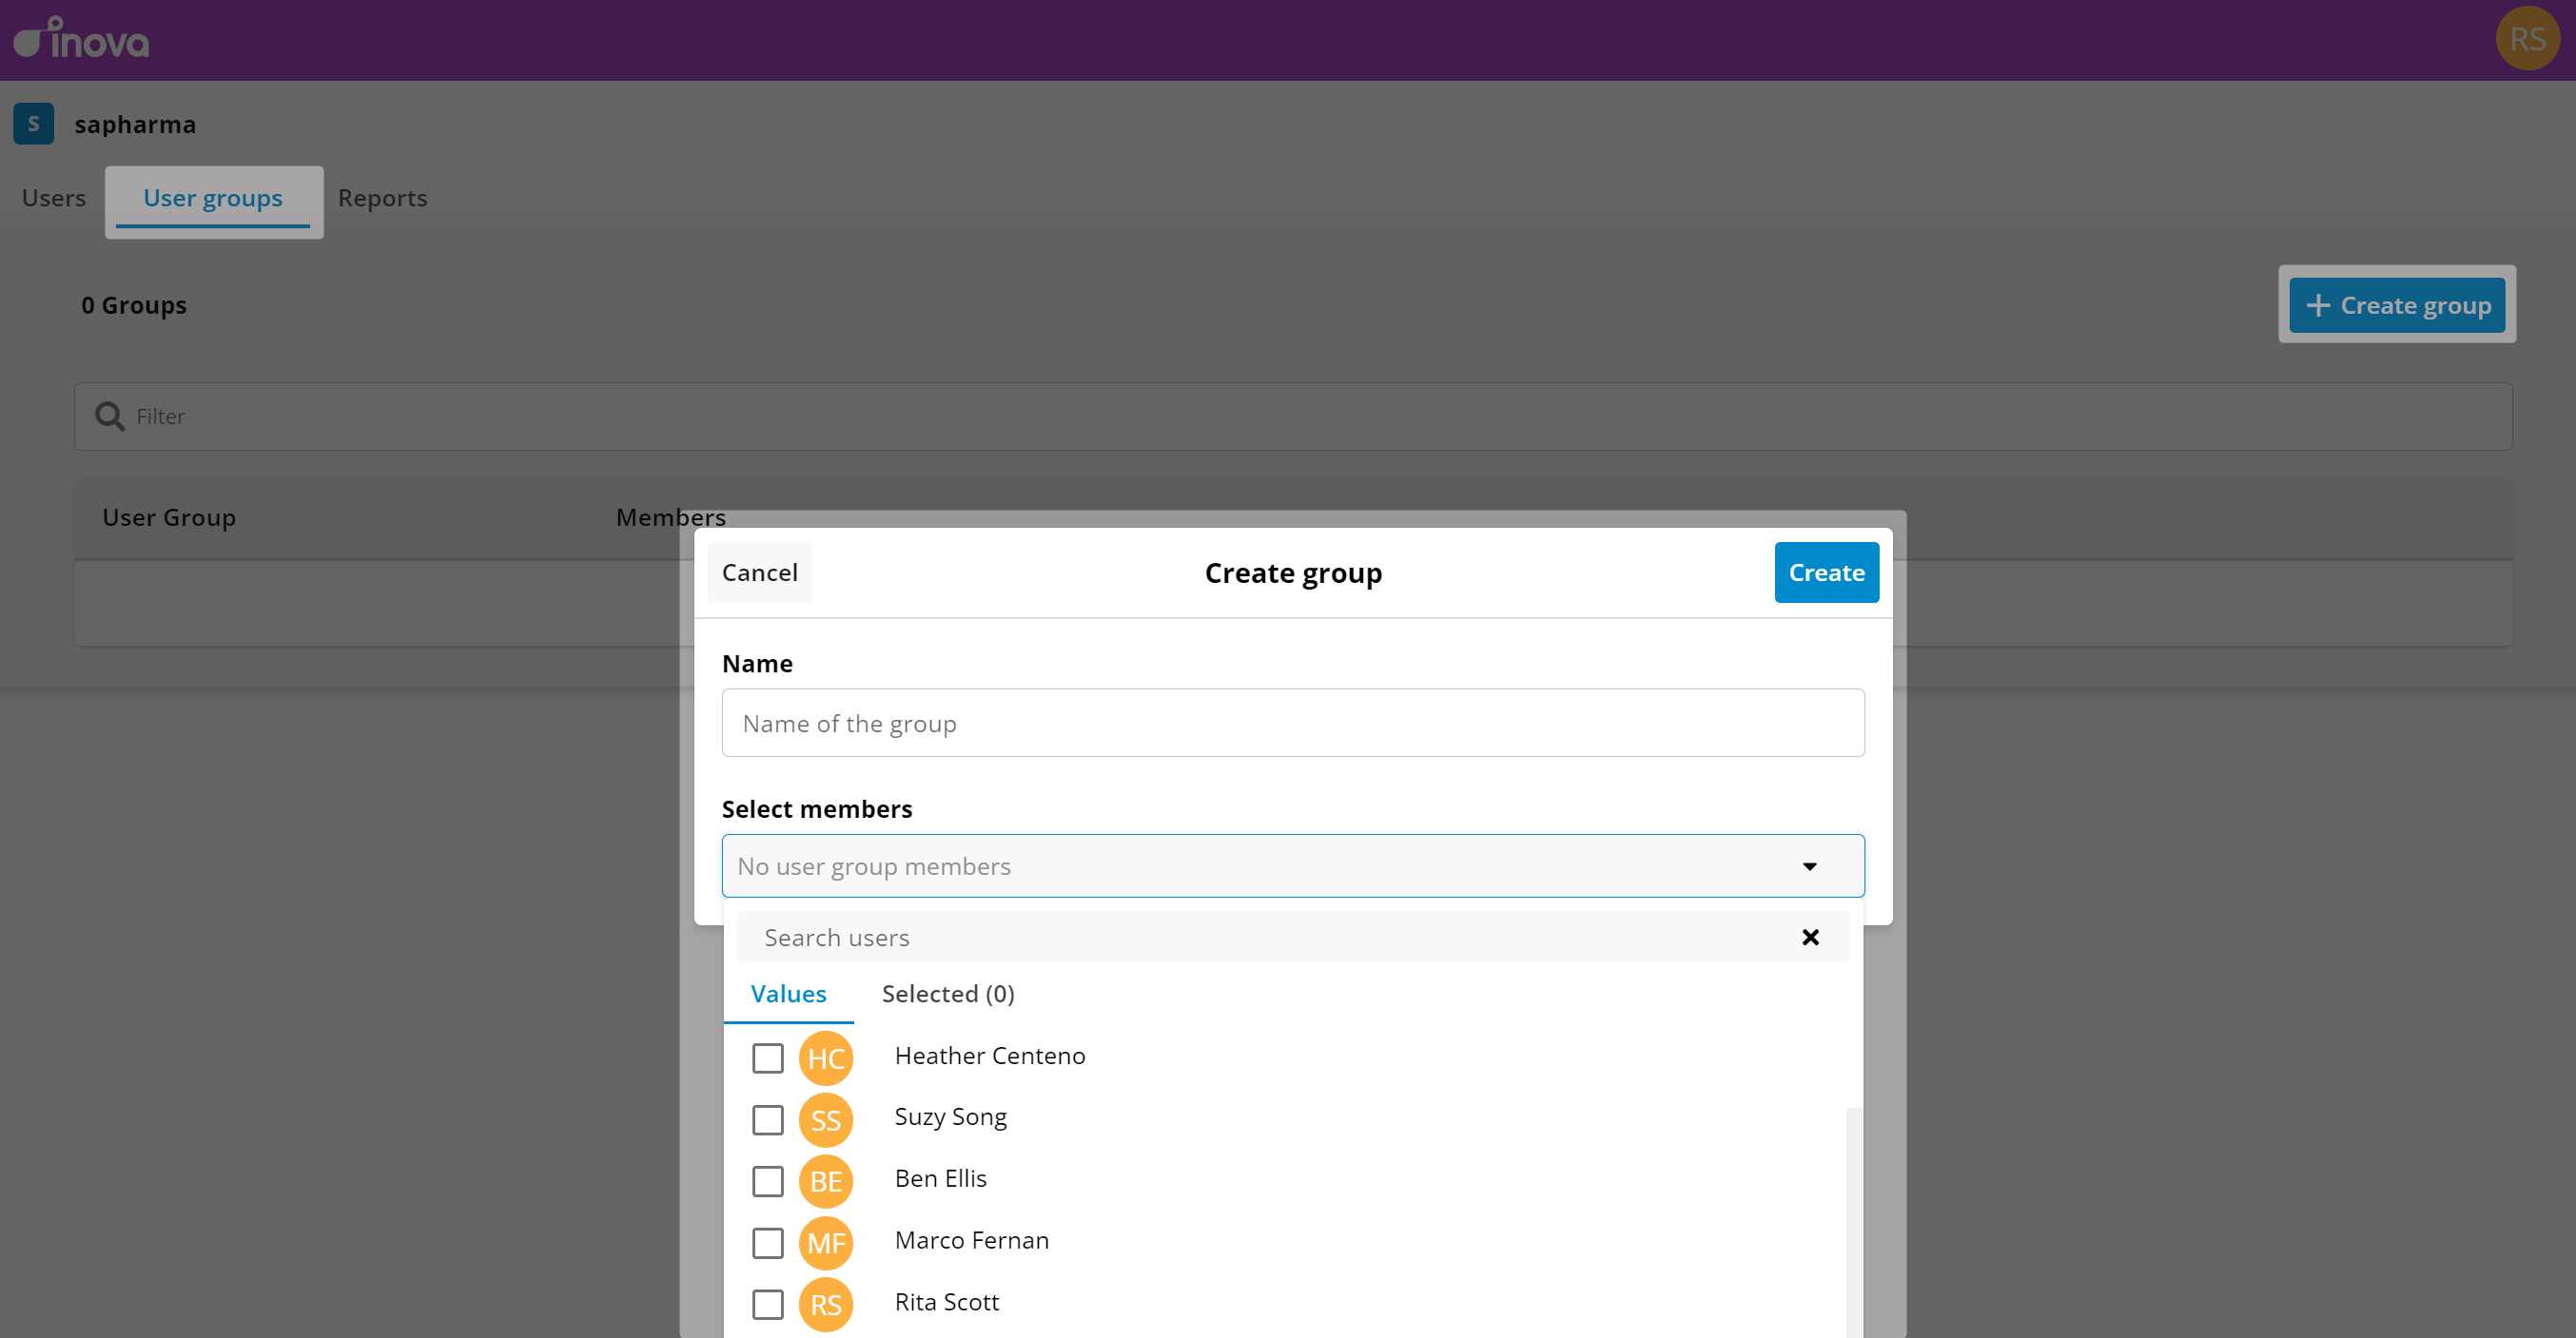Click Suzy Song's SS avatar

[826, 1120]
